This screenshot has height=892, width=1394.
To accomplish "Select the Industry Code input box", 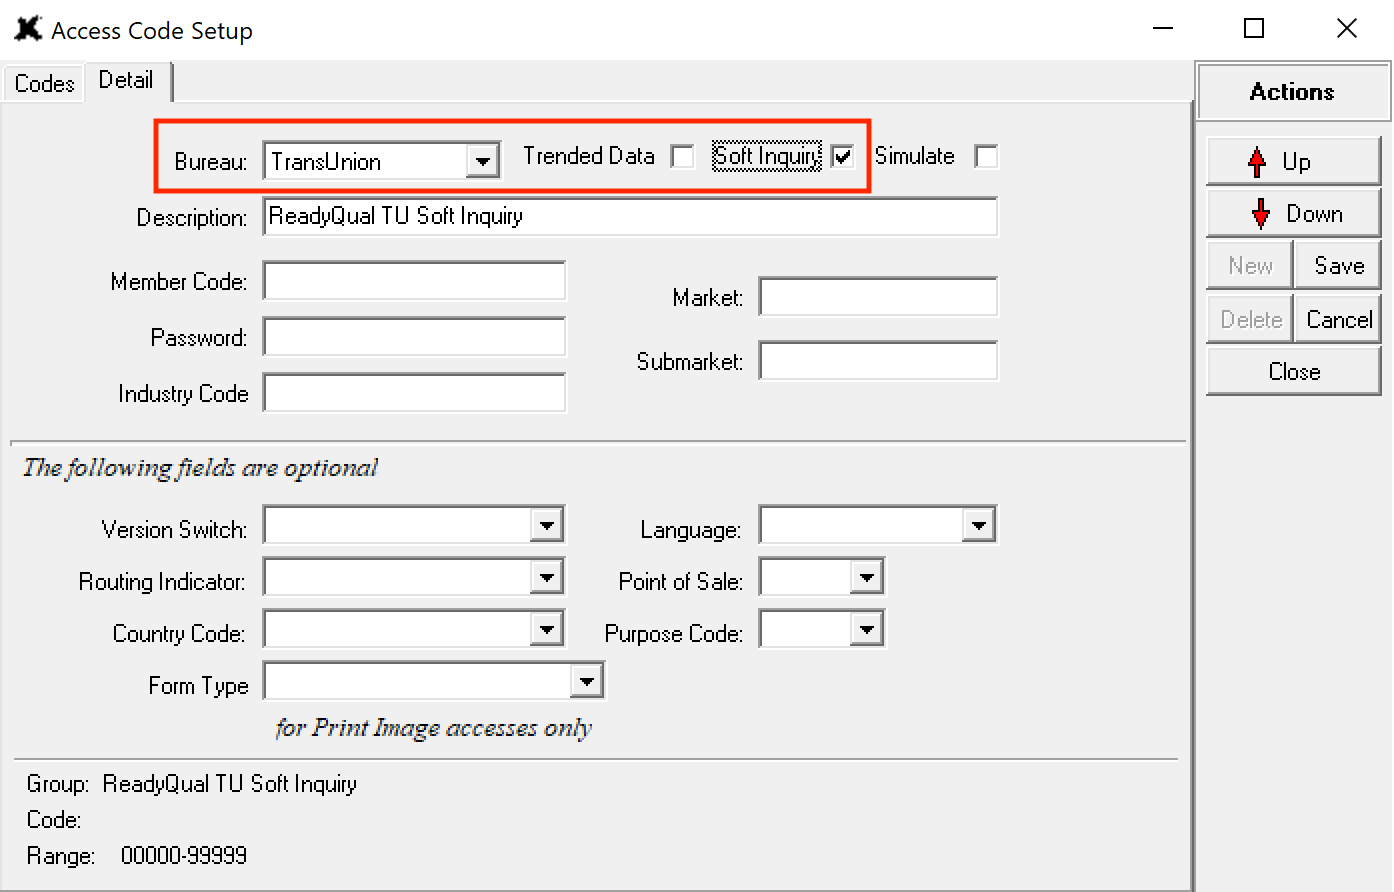I will pos(414,393).
